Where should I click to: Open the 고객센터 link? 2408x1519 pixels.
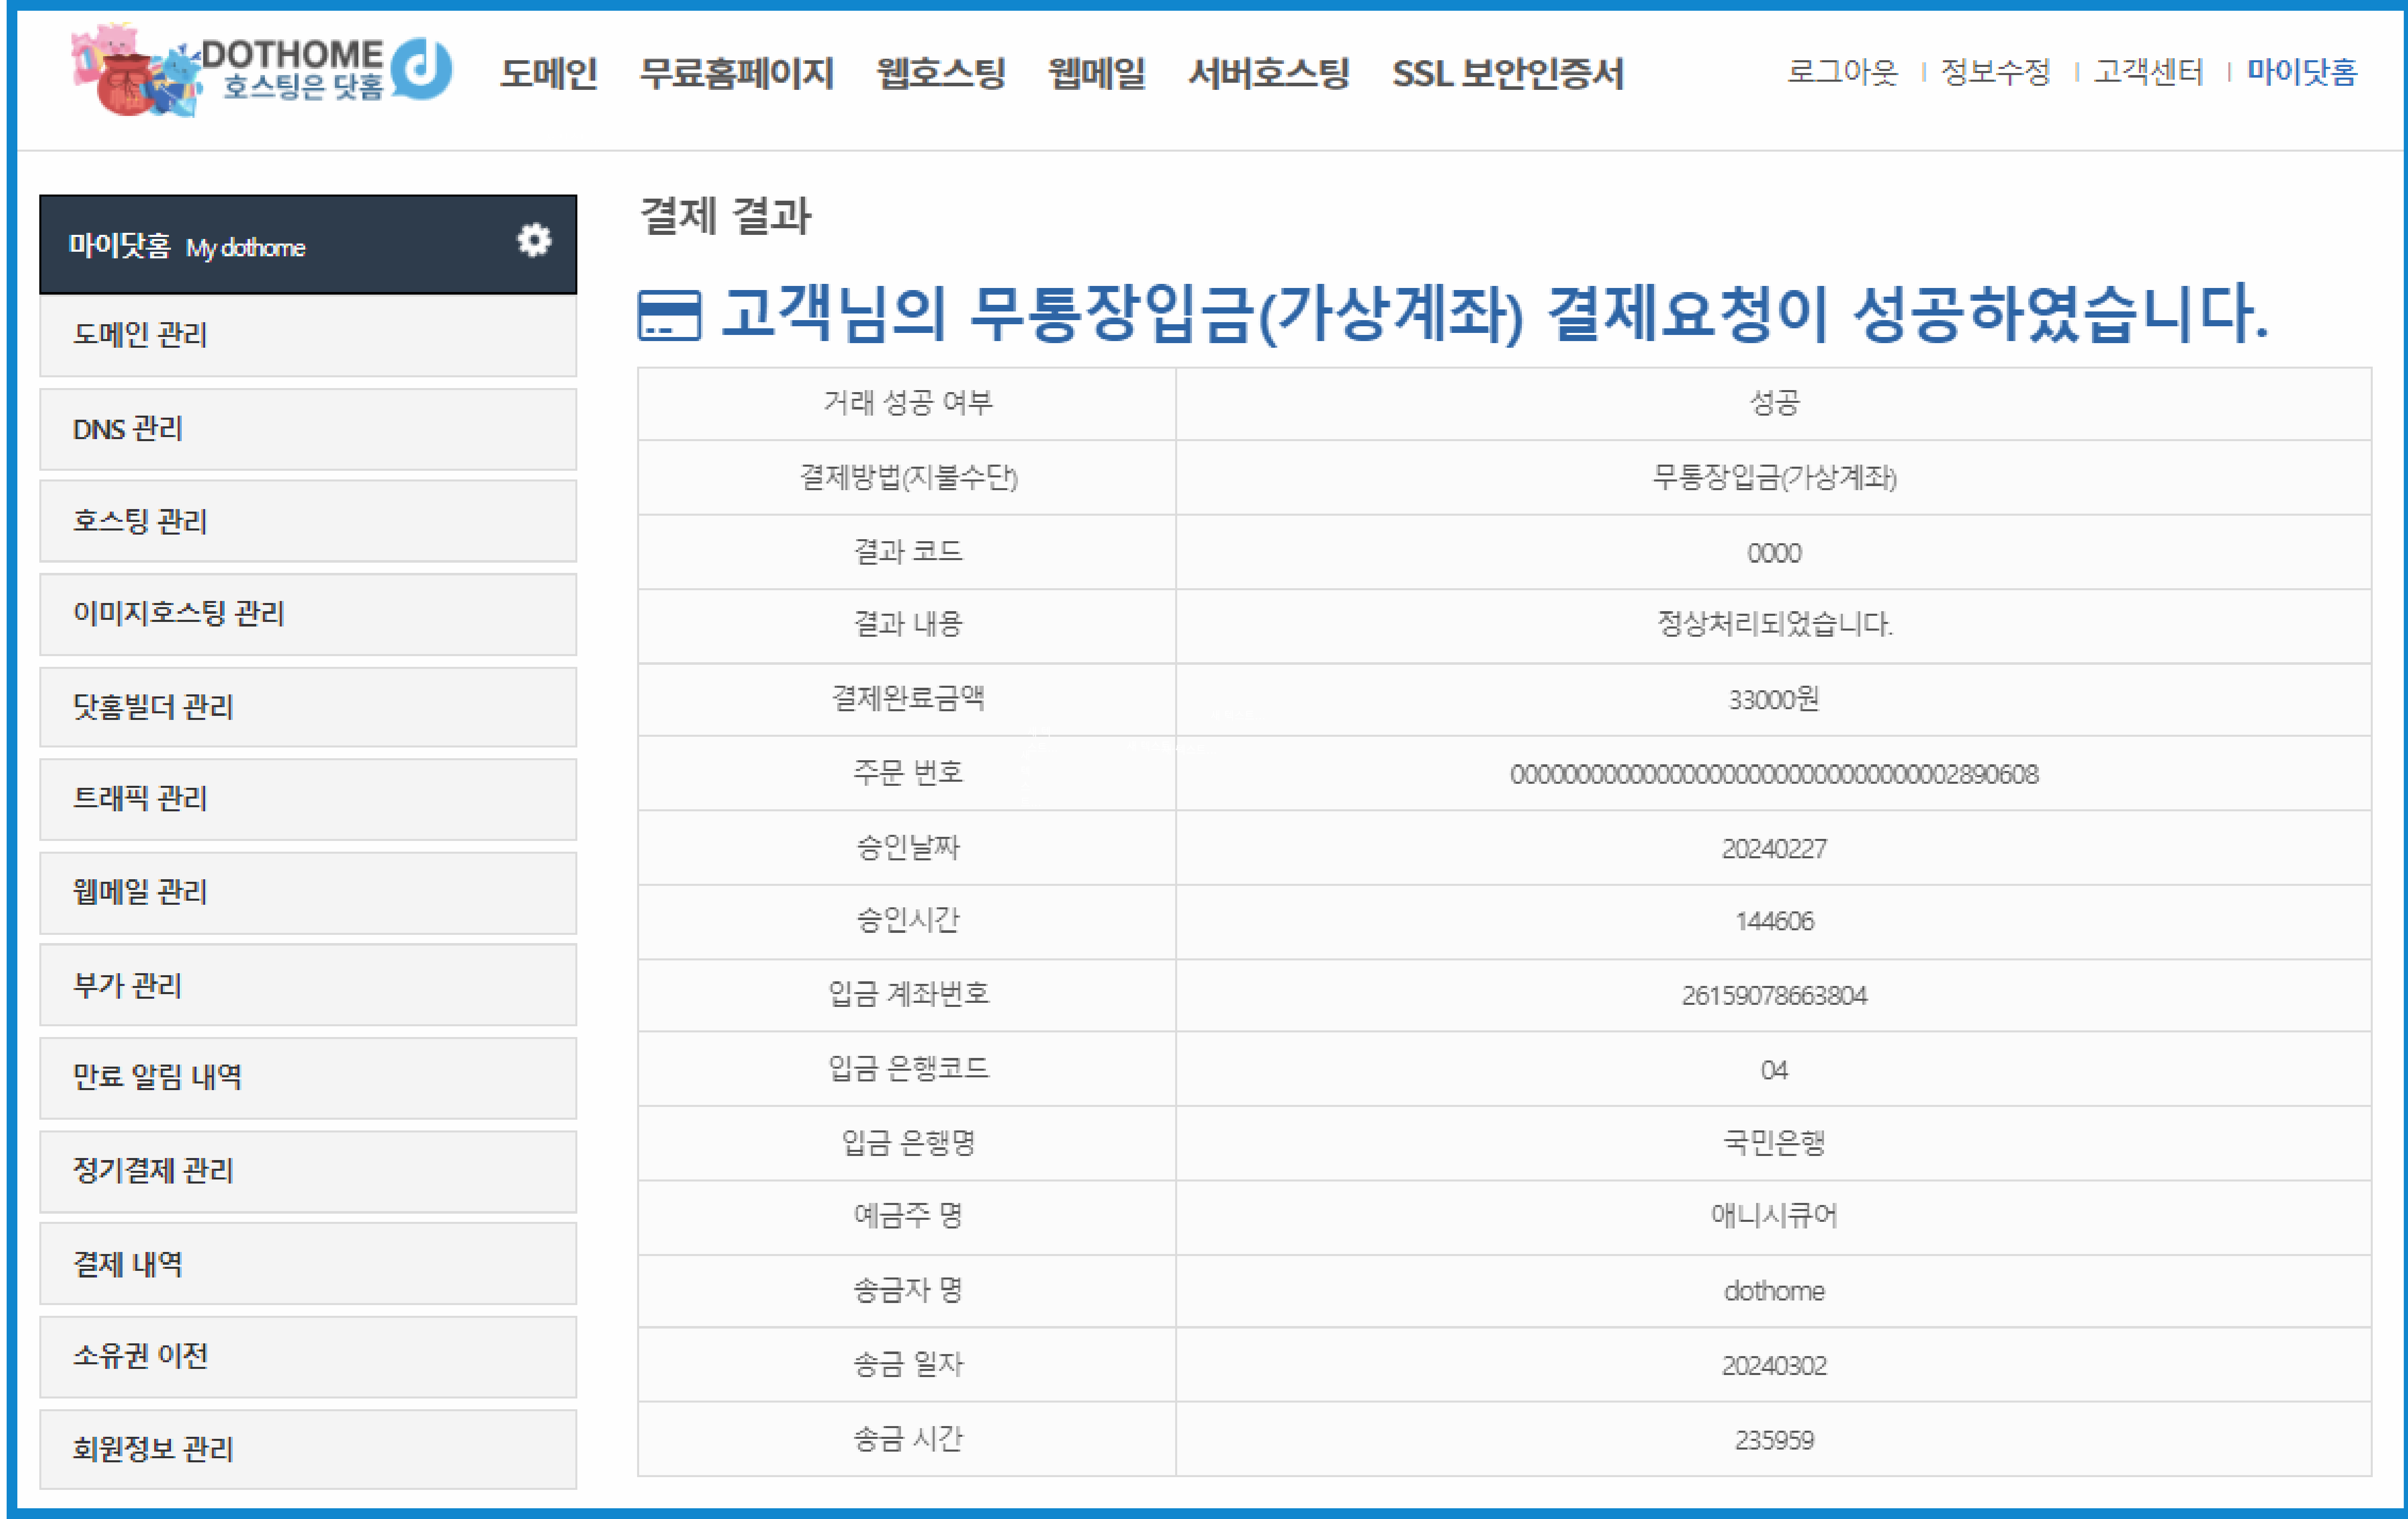click(x=2148, y=72)
